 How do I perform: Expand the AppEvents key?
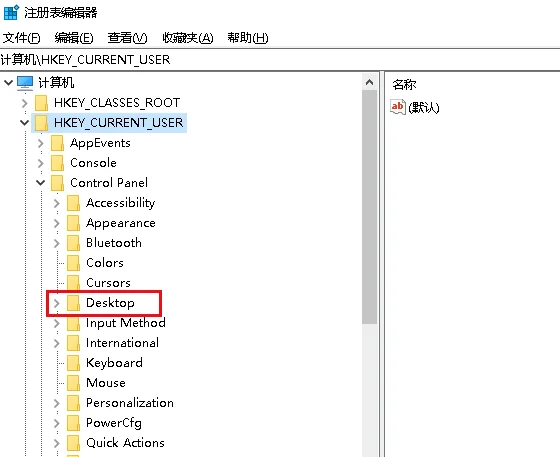click(40, 143)
